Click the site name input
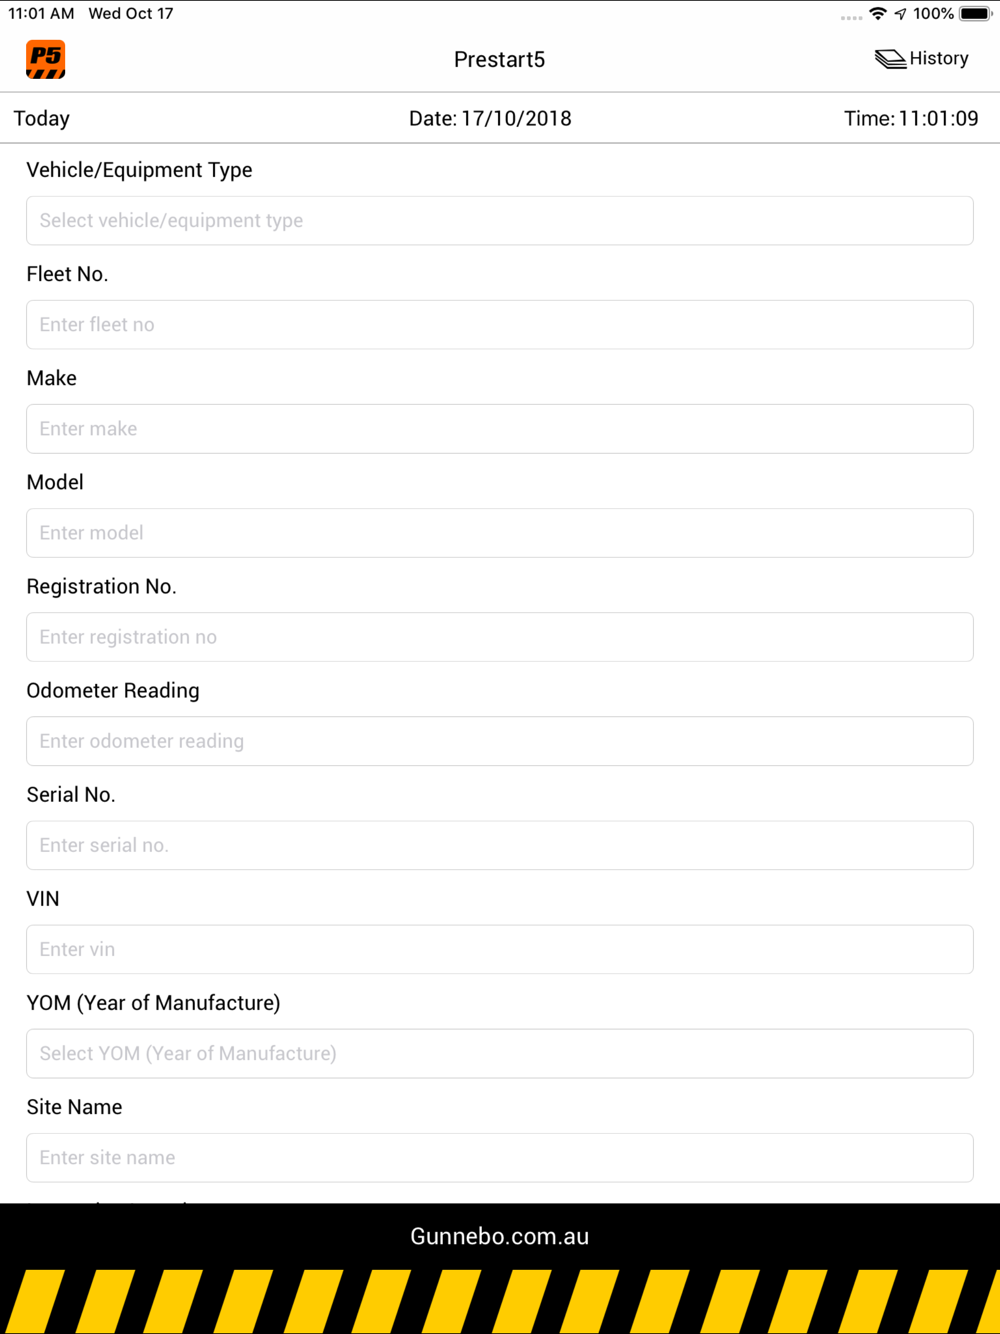Viewport: 1000px width, 1334px height. 500,1158
